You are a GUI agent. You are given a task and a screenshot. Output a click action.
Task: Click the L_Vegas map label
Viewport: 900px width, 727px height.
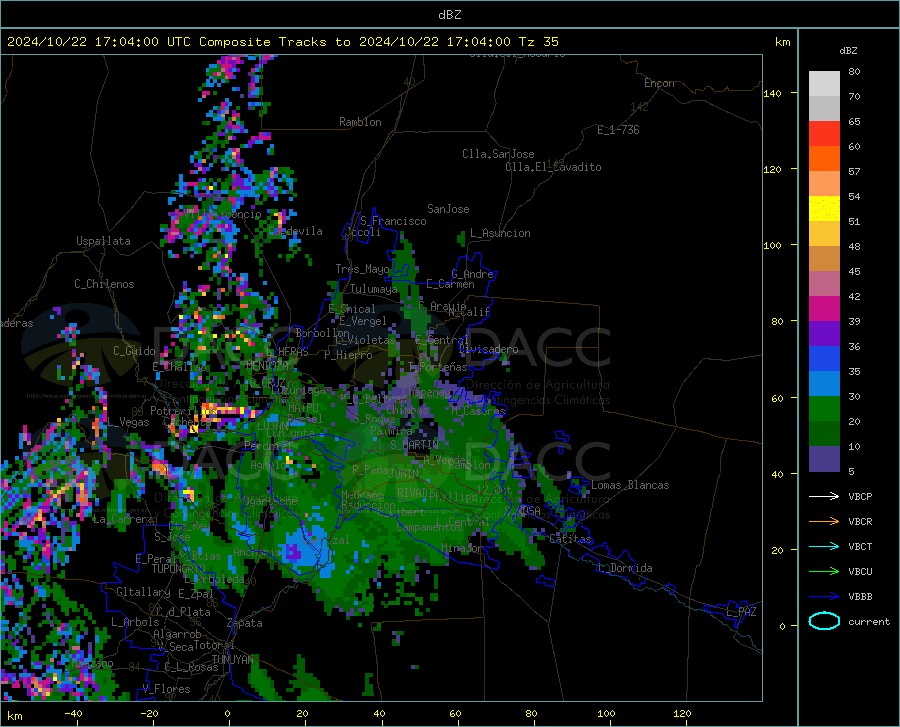pyautogui.click(x=129, y=422)
